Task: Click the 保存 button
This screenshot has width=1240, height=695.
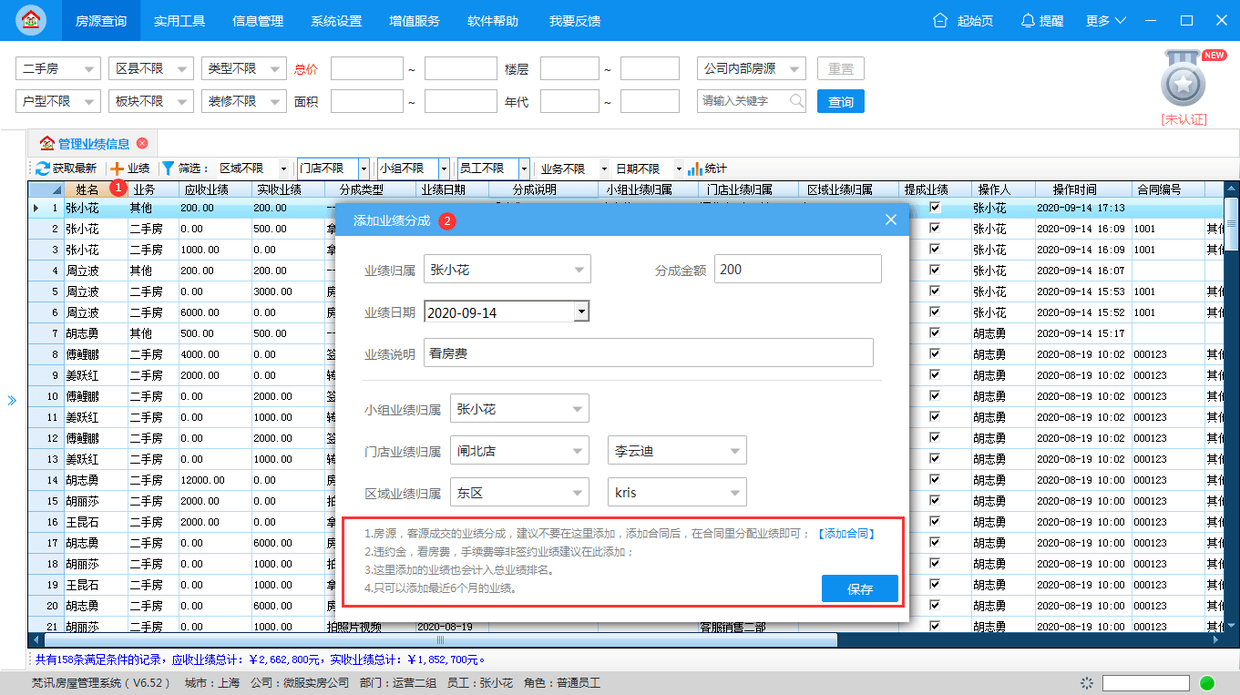Action: tap(859, 589)
